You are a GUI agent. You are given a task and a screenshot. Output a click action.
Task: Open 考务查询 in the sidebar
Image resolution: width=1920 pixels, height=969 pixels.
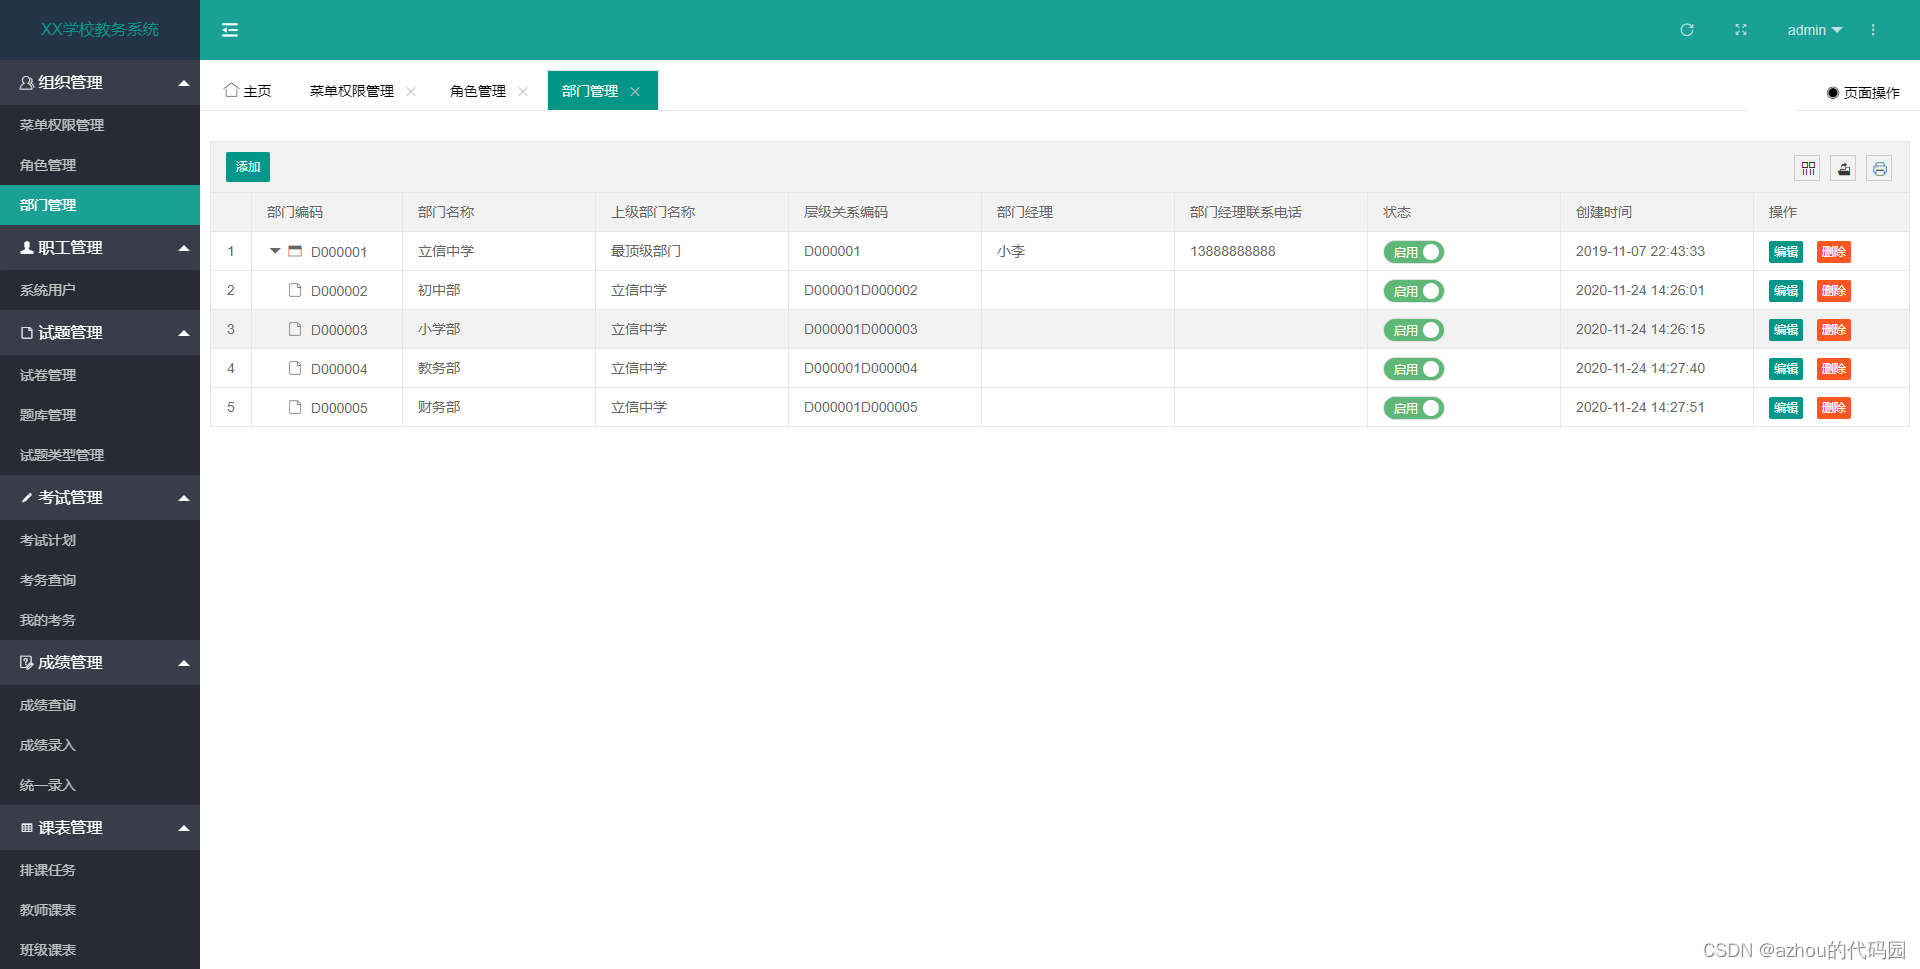(100, 580)
